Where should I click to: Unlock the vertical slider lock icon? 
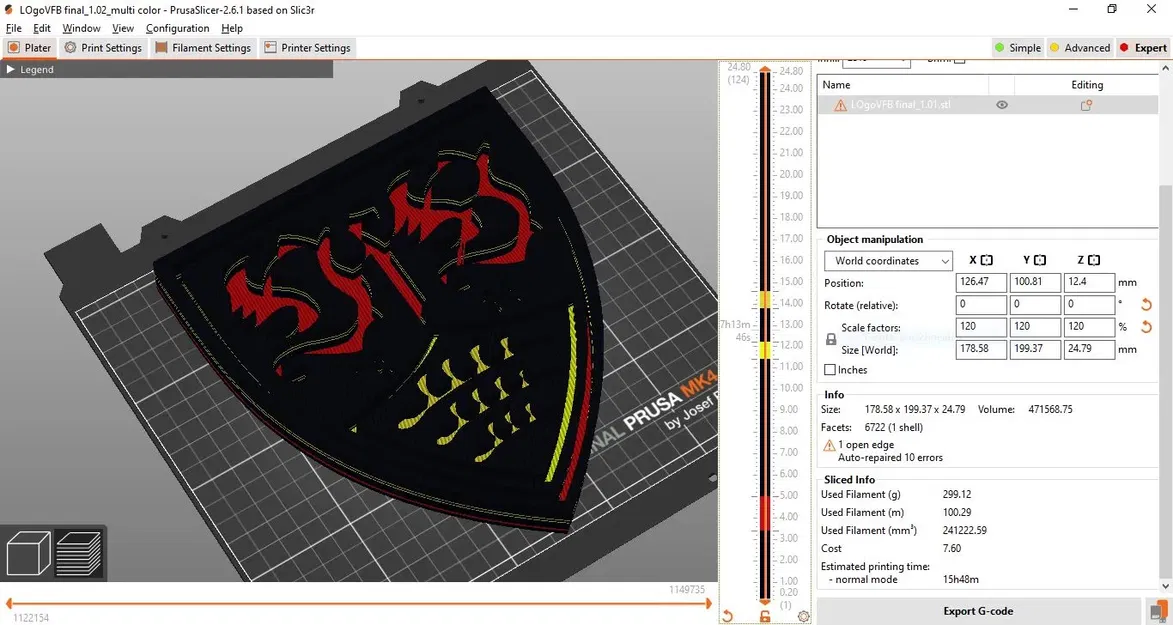(765, 616)
